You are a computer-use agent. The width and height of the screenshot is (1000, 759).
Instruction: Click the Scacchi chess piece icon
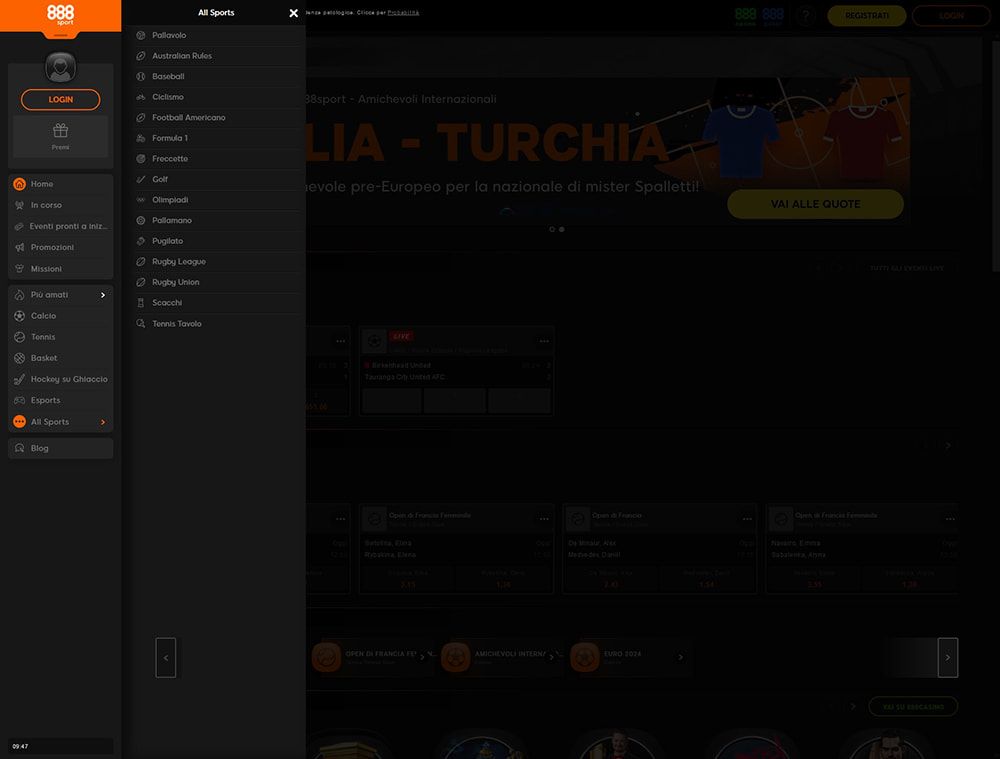point(141,302)
